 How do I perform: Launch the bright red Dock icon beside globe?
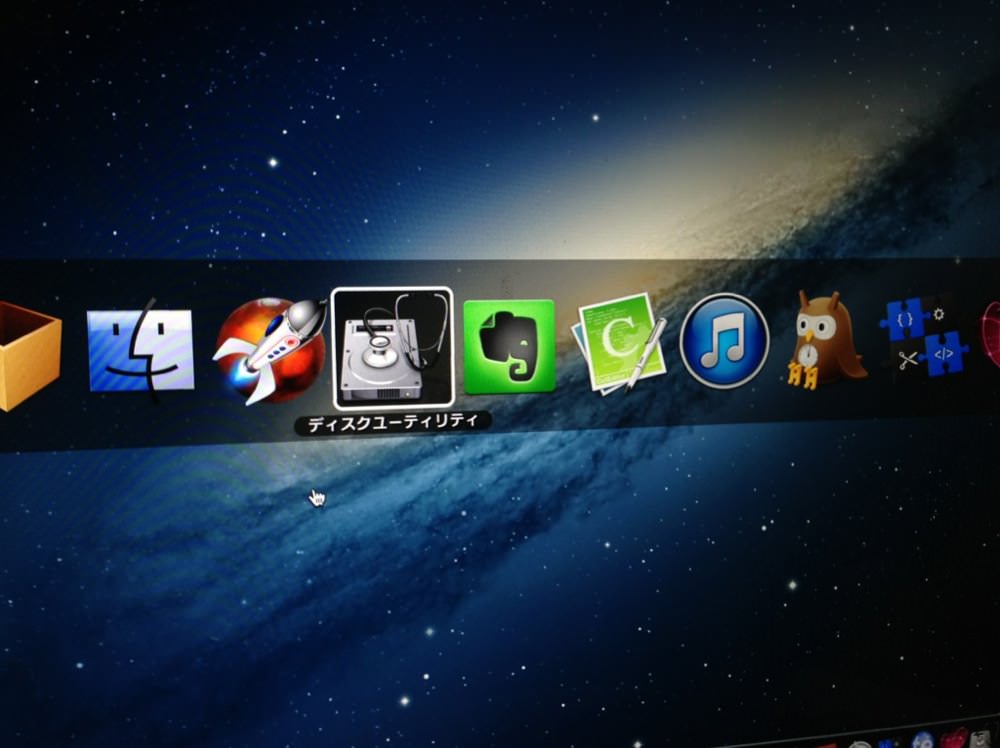click(954, 738)
